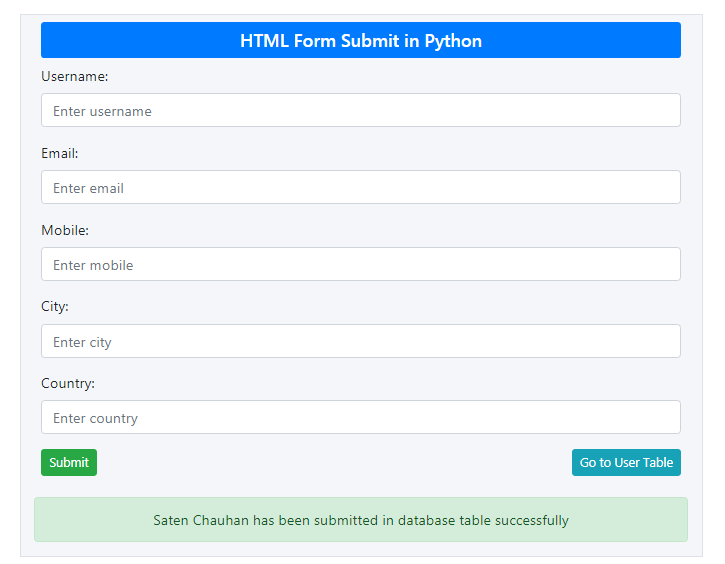
Task: Click the green Submit button
Action: [x=69, y=462]
